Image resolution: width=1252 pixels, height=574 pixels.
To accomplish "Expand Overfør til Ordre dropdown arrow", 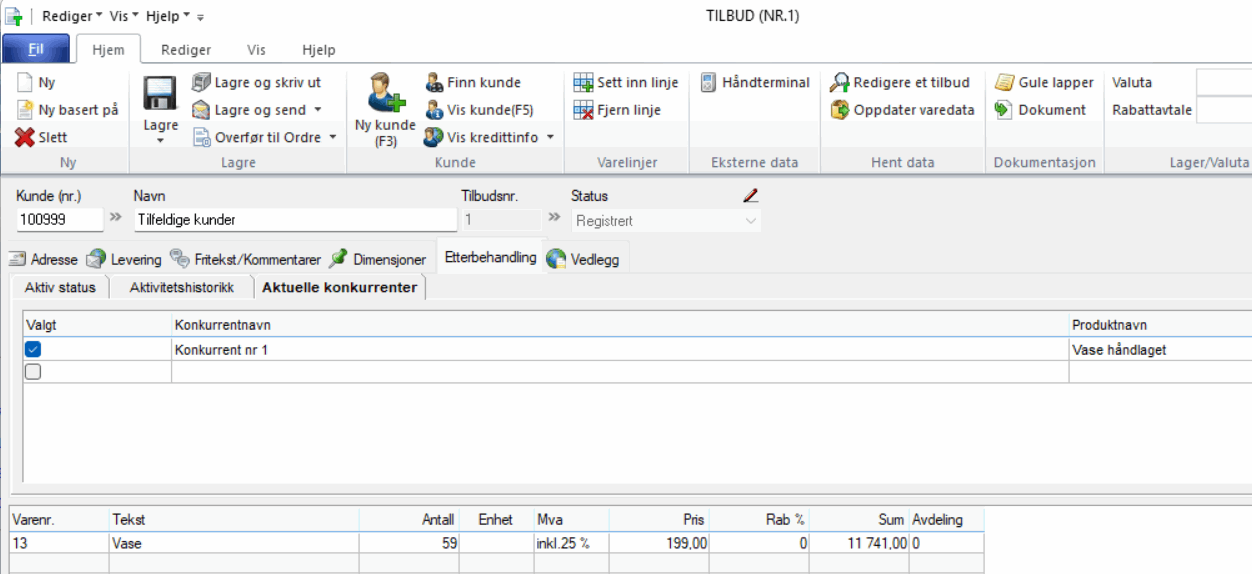I will (332, 138).
